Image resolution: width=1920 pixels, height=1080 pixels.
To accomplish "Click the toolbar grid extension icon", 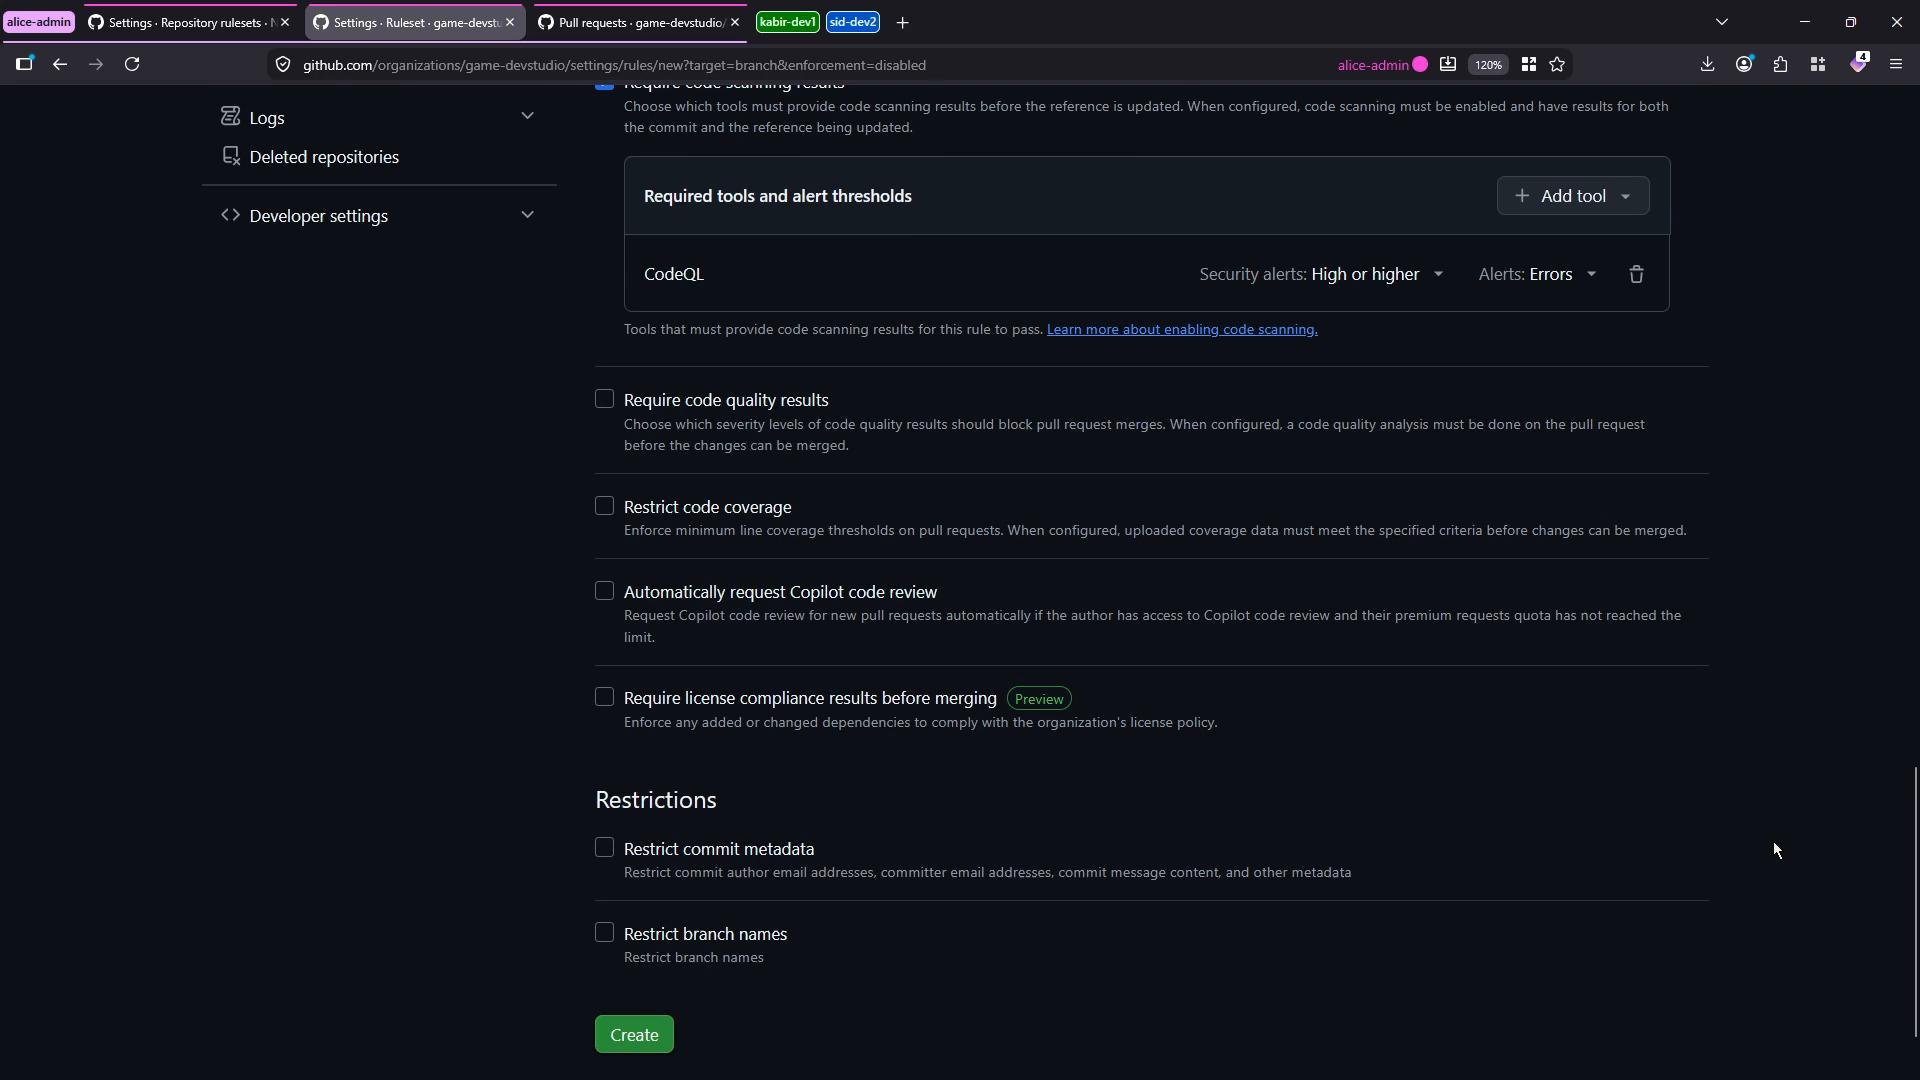I will pos(1818,64).
